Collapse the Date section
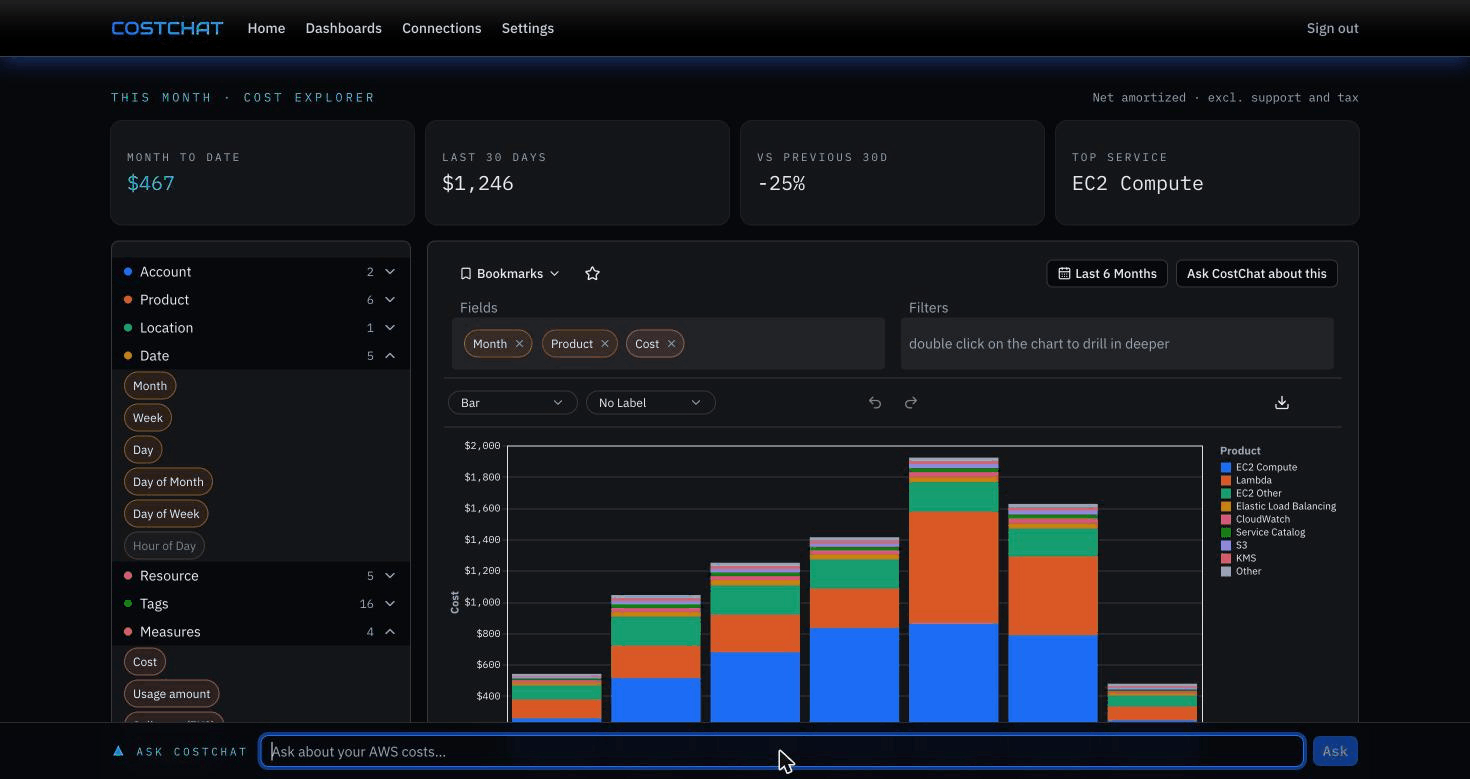Viewport: 1470px width, 779px height. click(260, 355)
